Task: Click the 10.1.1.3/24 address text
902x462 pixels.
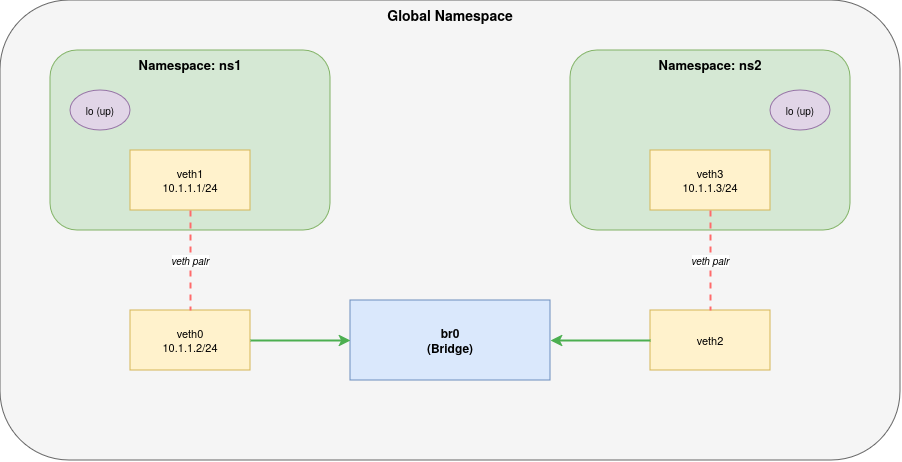Action: [x=710, y=188]
